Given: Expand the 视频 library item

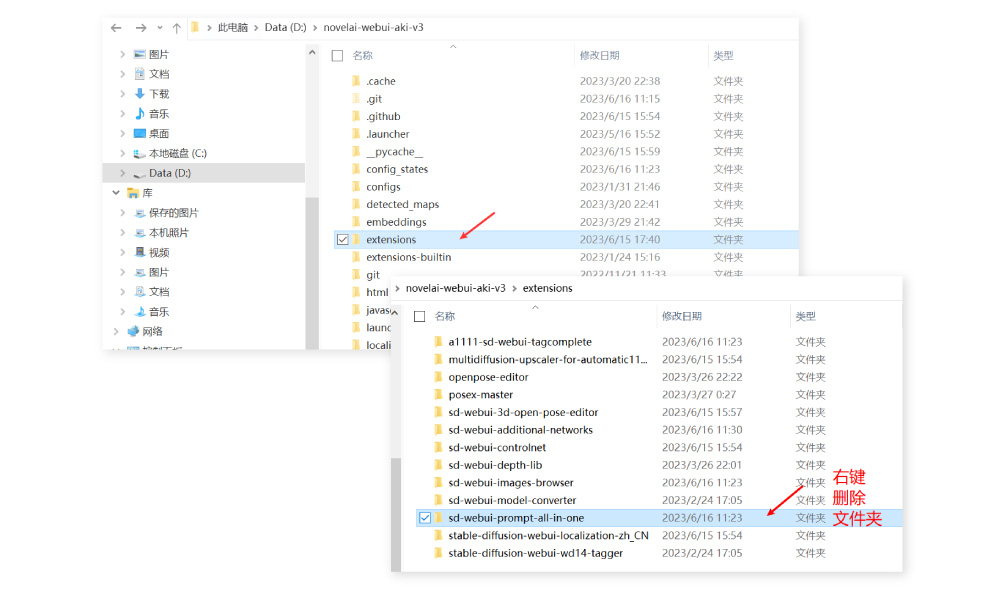Looking at the screenshot, I should pos(122,252).
